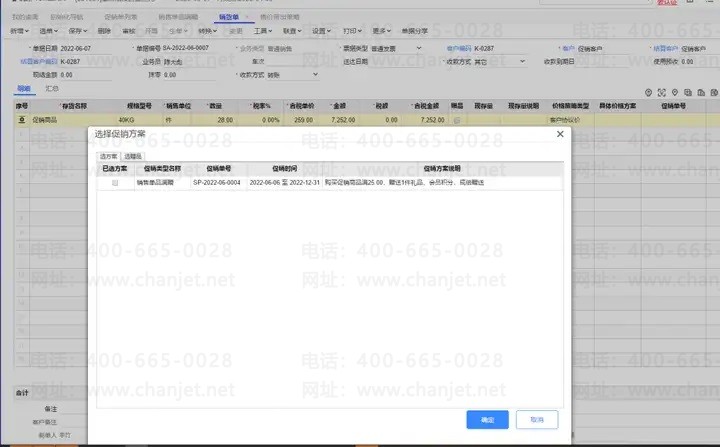Click the 单据日期 field 2022-06-07

pos(86,48)
